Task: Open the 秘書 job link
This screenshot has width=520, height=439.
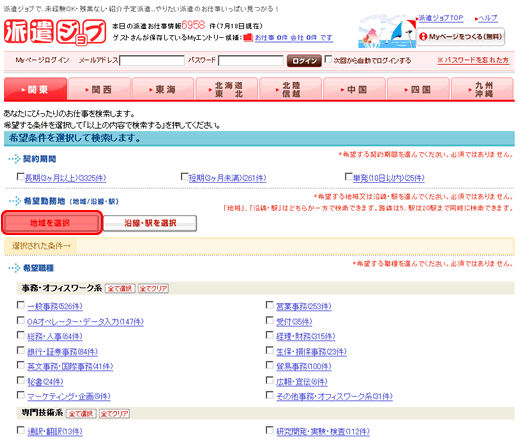Action: [45, 382]
